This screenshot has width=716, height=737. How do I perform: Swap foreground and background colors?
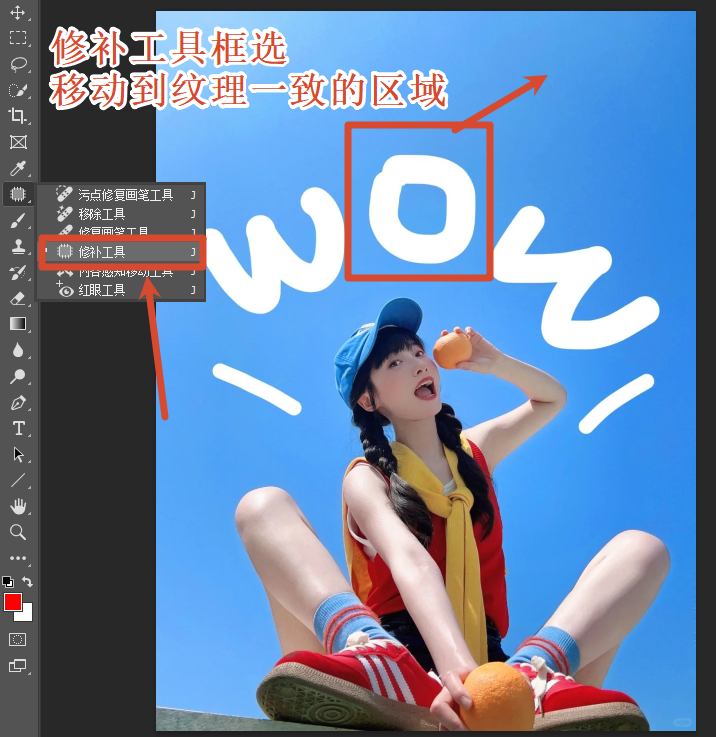(x=27, y=582)
